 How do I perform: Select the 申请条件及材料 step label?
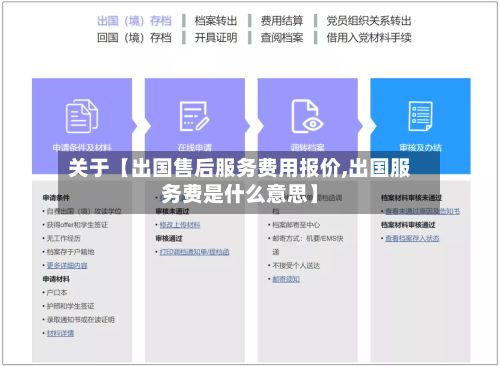[x=82, y=148]
